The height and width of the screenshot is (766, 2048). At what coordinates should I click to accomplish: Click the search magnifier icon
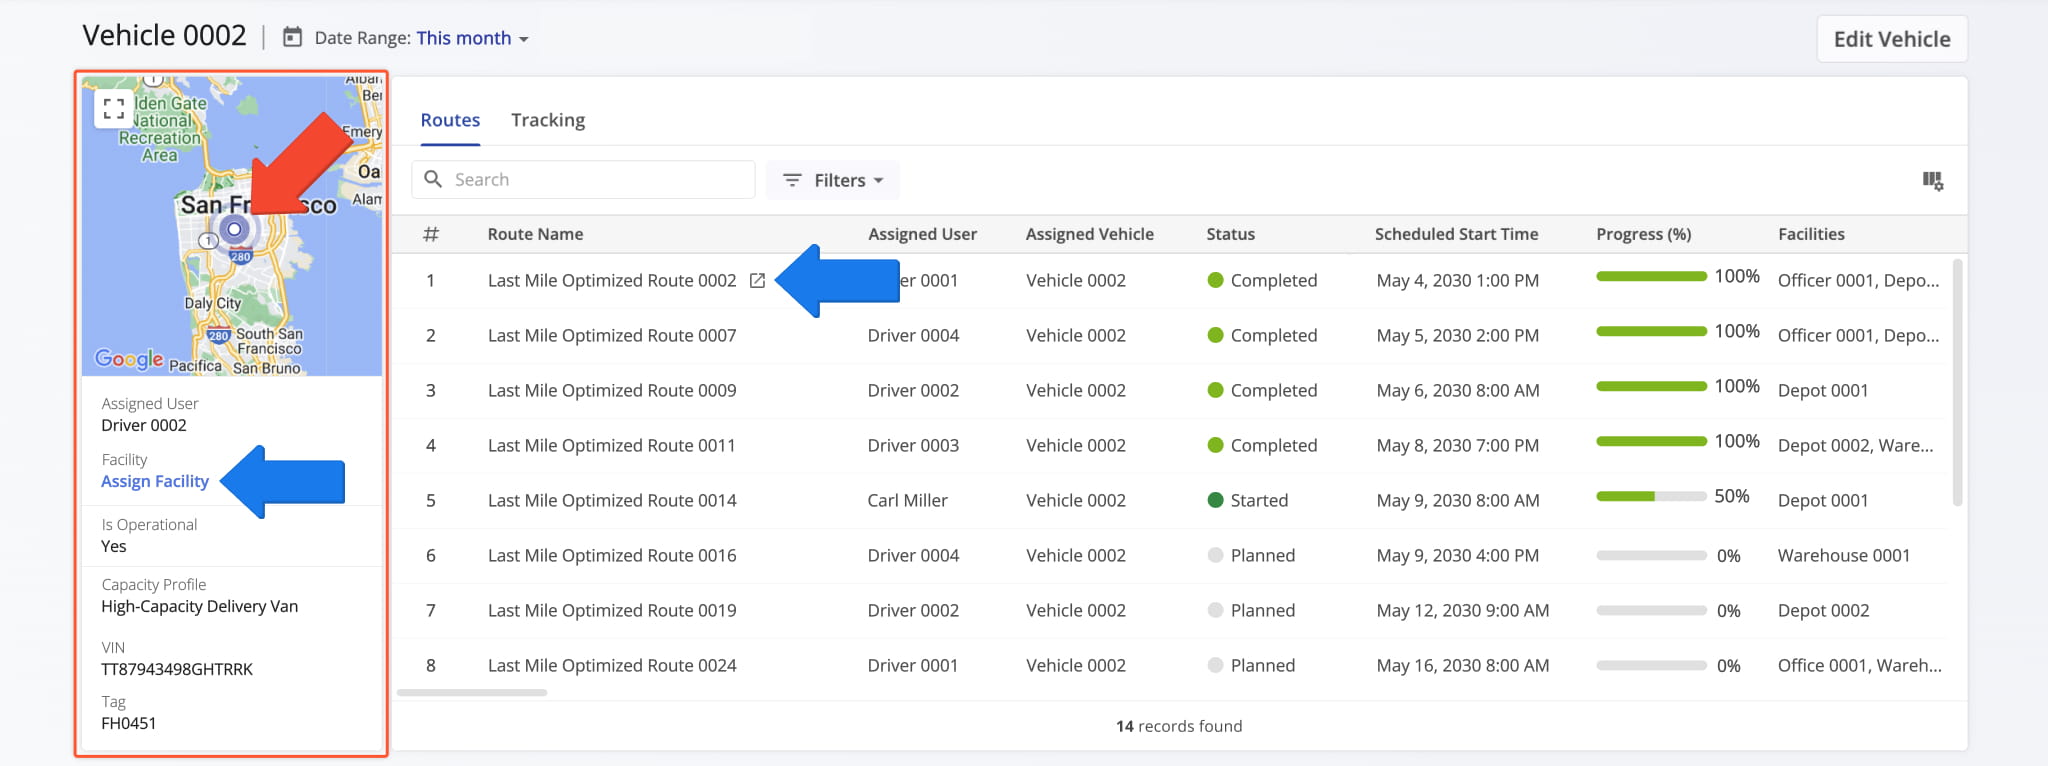tap(433, 180)
